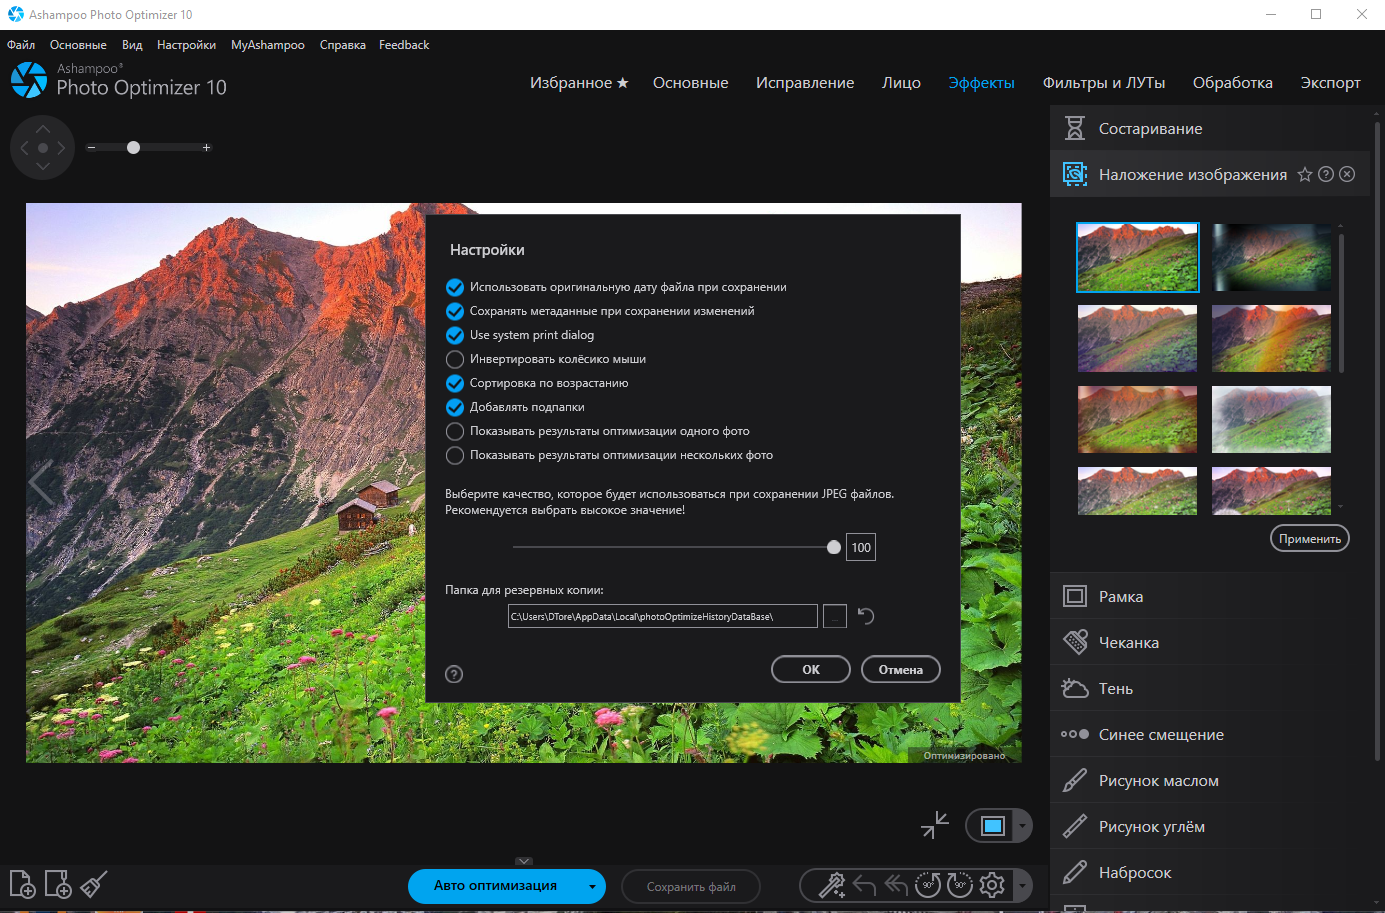Click the collapse view arrows icon
The height and width of the screenshot is (913, 1385).
(935, 825)
